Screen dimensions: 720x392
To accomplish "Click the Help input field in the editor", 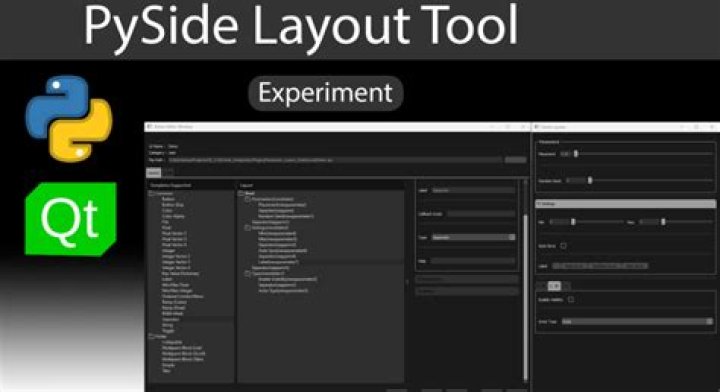I will pos(473,261).
